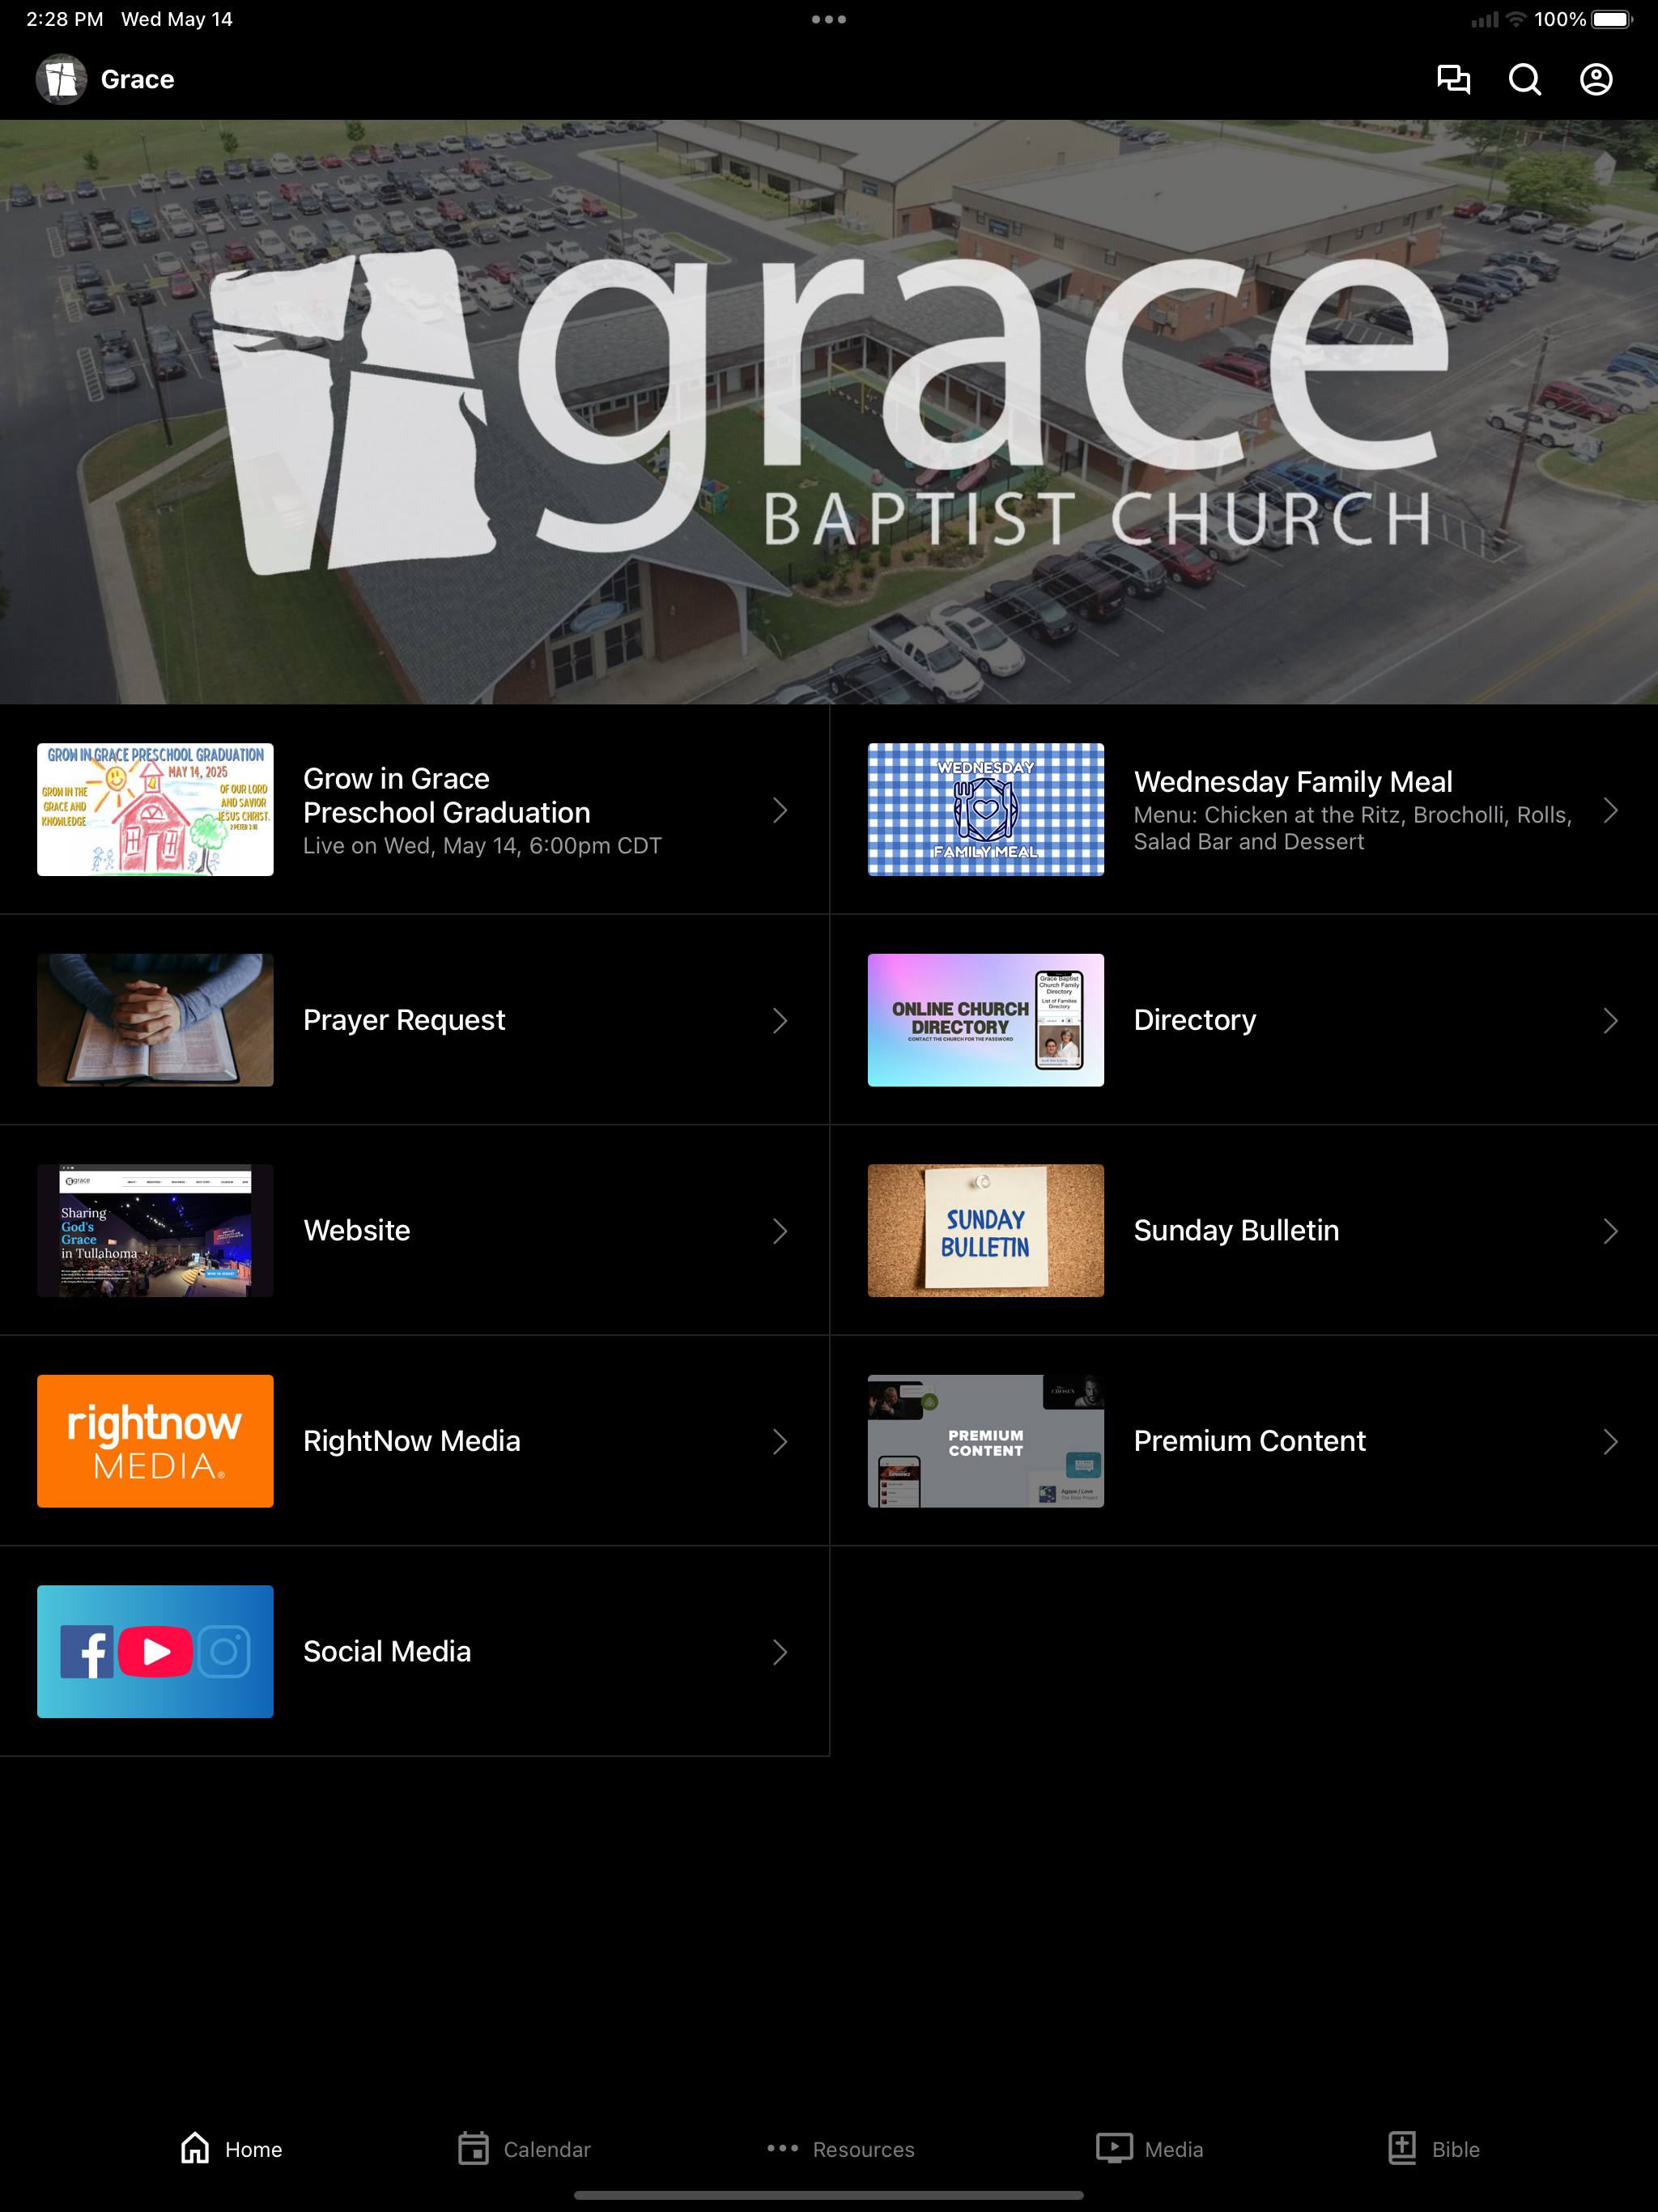Switch to the Bible tab label
This screenshot has height=2212, width=1658.
pyautogui.click(x=1455, y=2149)
